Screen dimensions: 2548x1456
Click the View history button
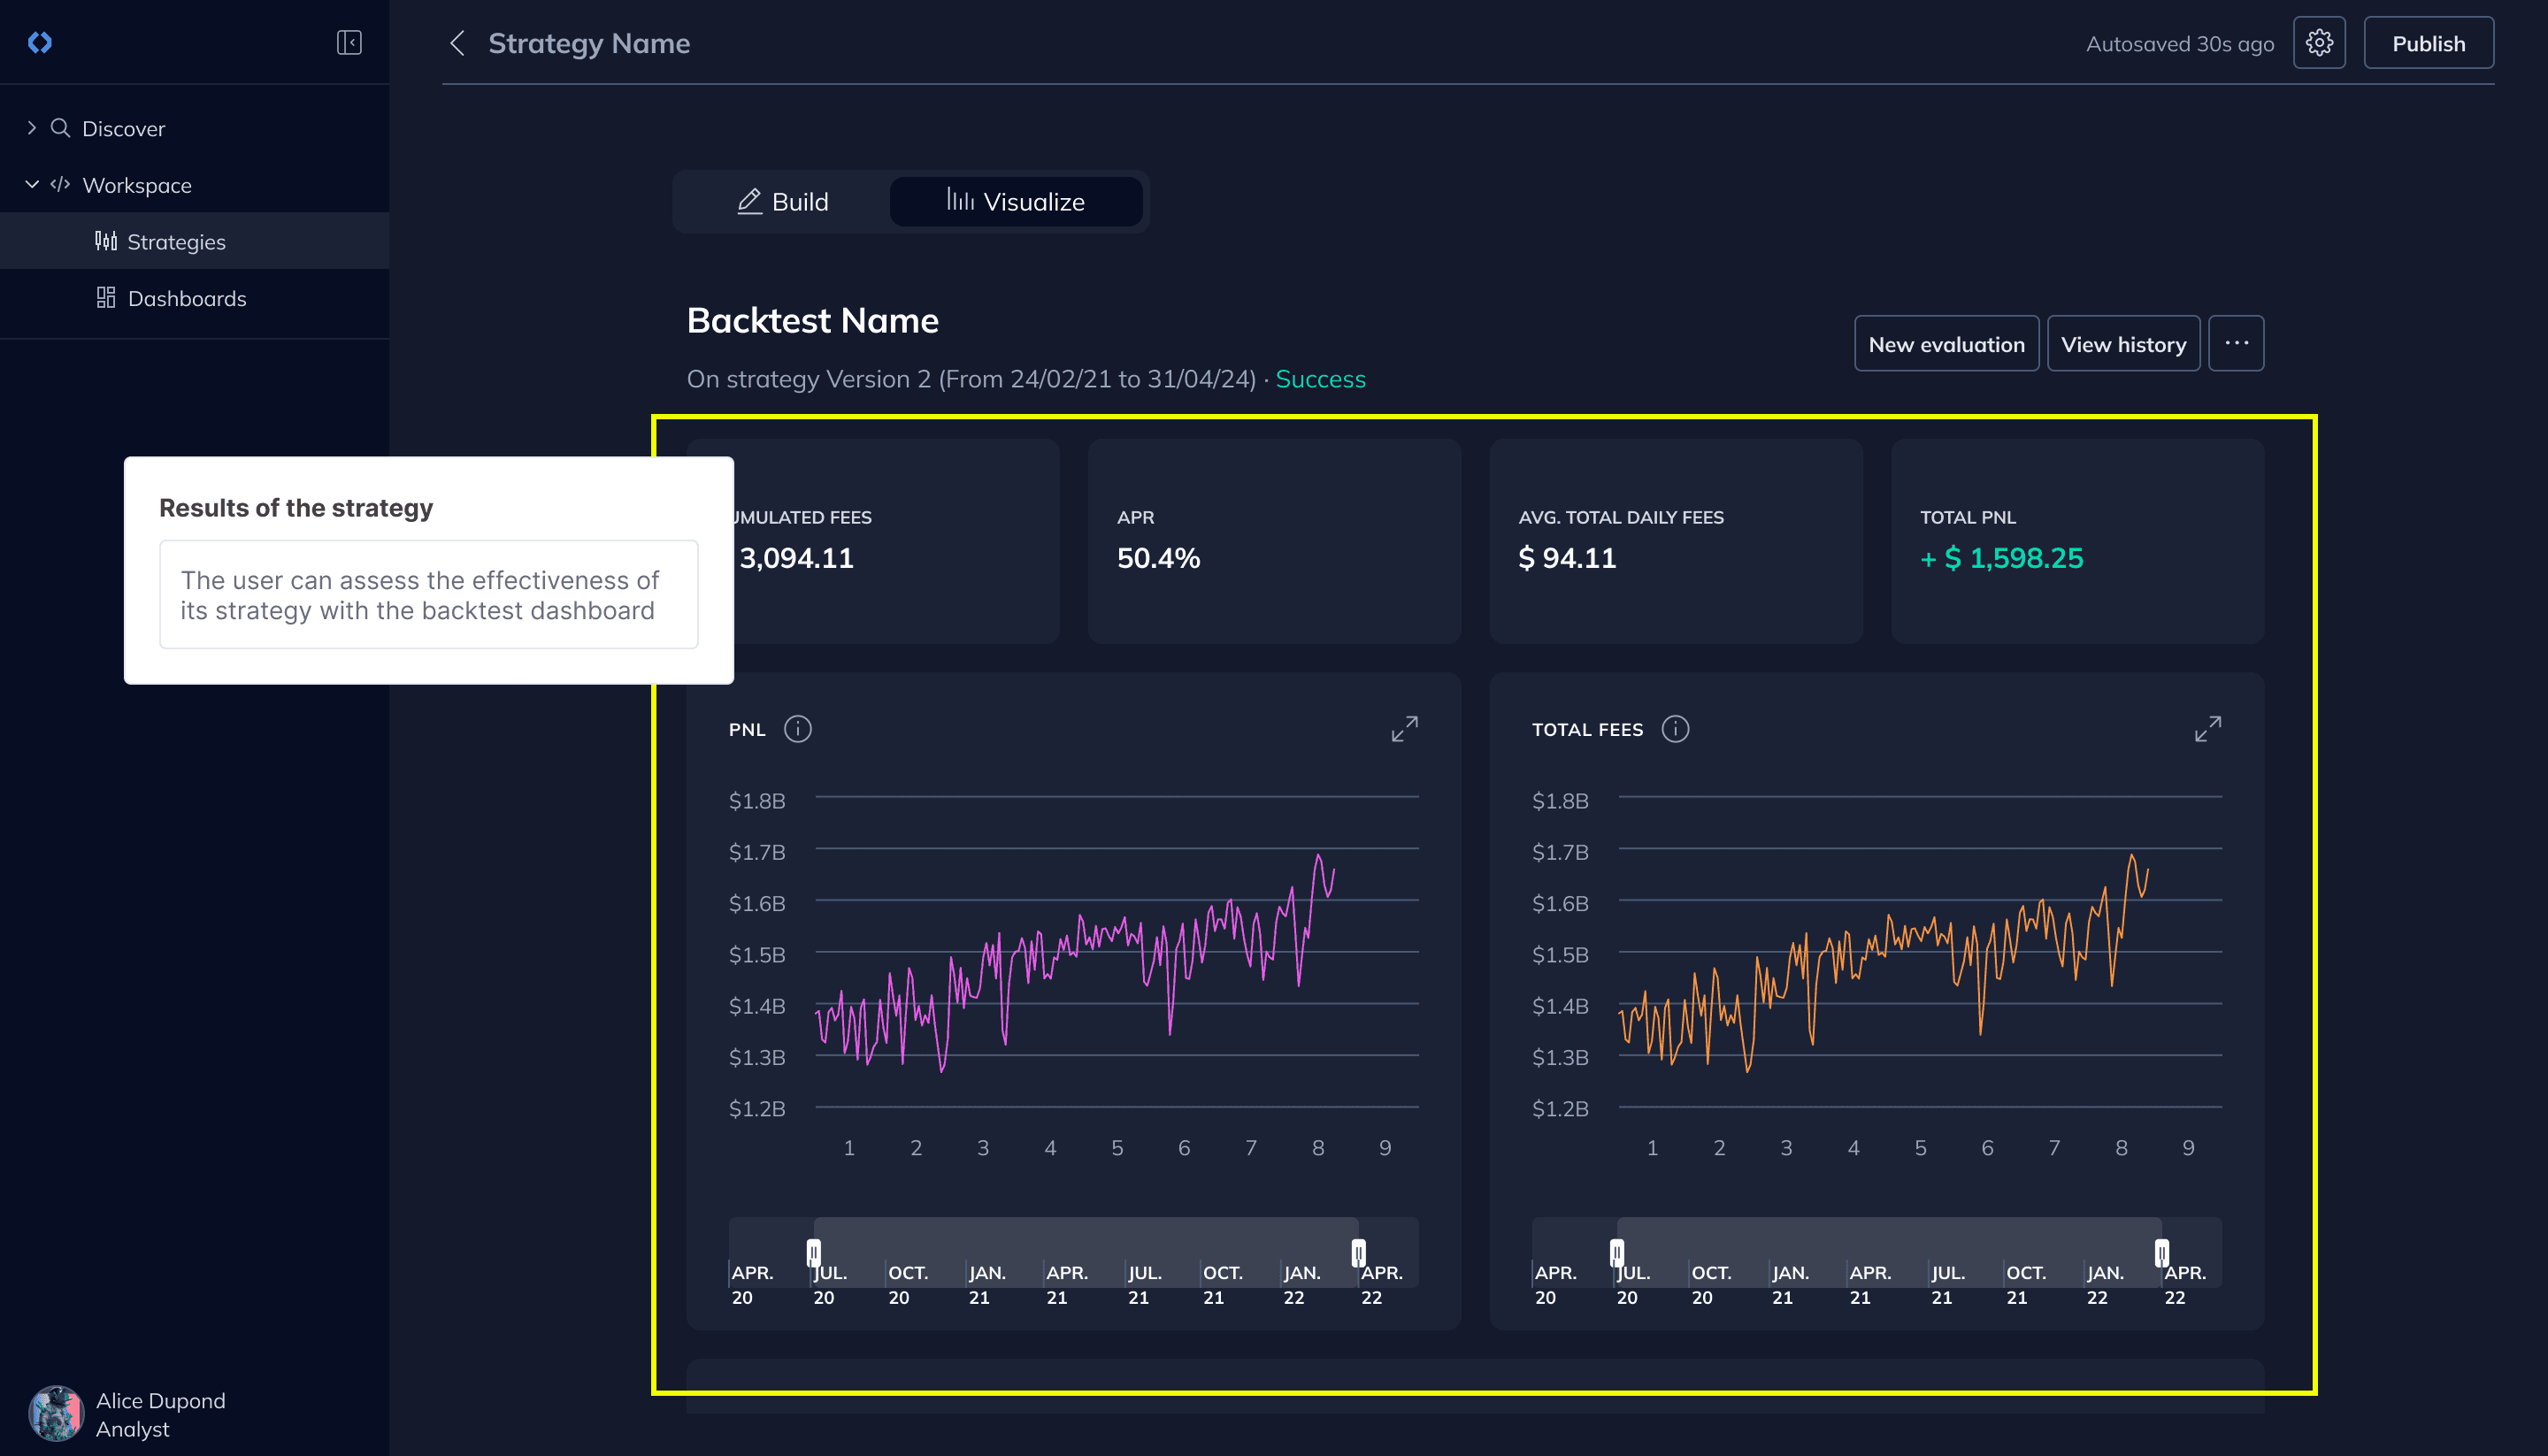[2123, 344]
